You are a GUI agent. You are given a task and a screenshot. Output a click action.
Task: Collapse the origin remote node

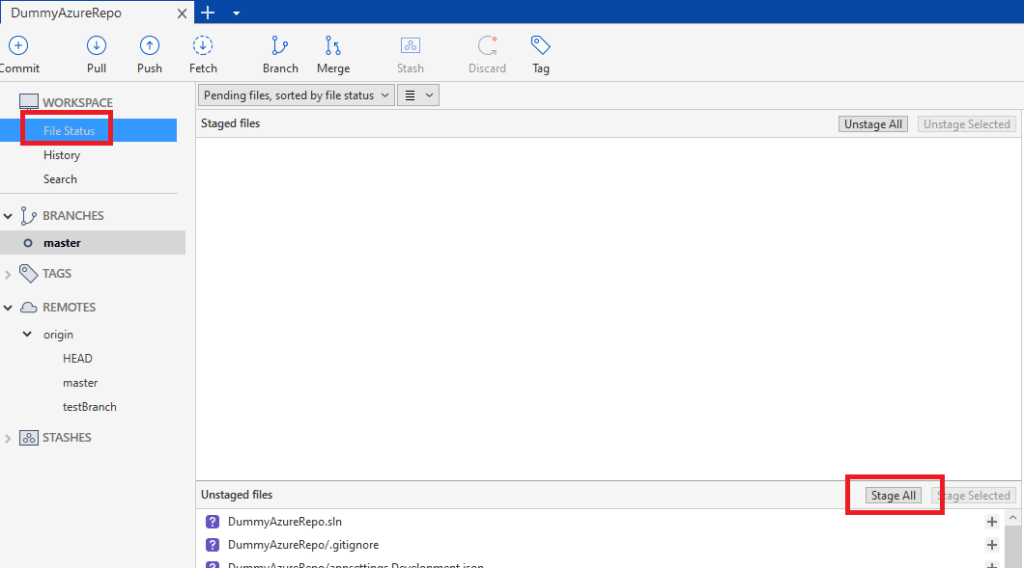click(27, 335)
